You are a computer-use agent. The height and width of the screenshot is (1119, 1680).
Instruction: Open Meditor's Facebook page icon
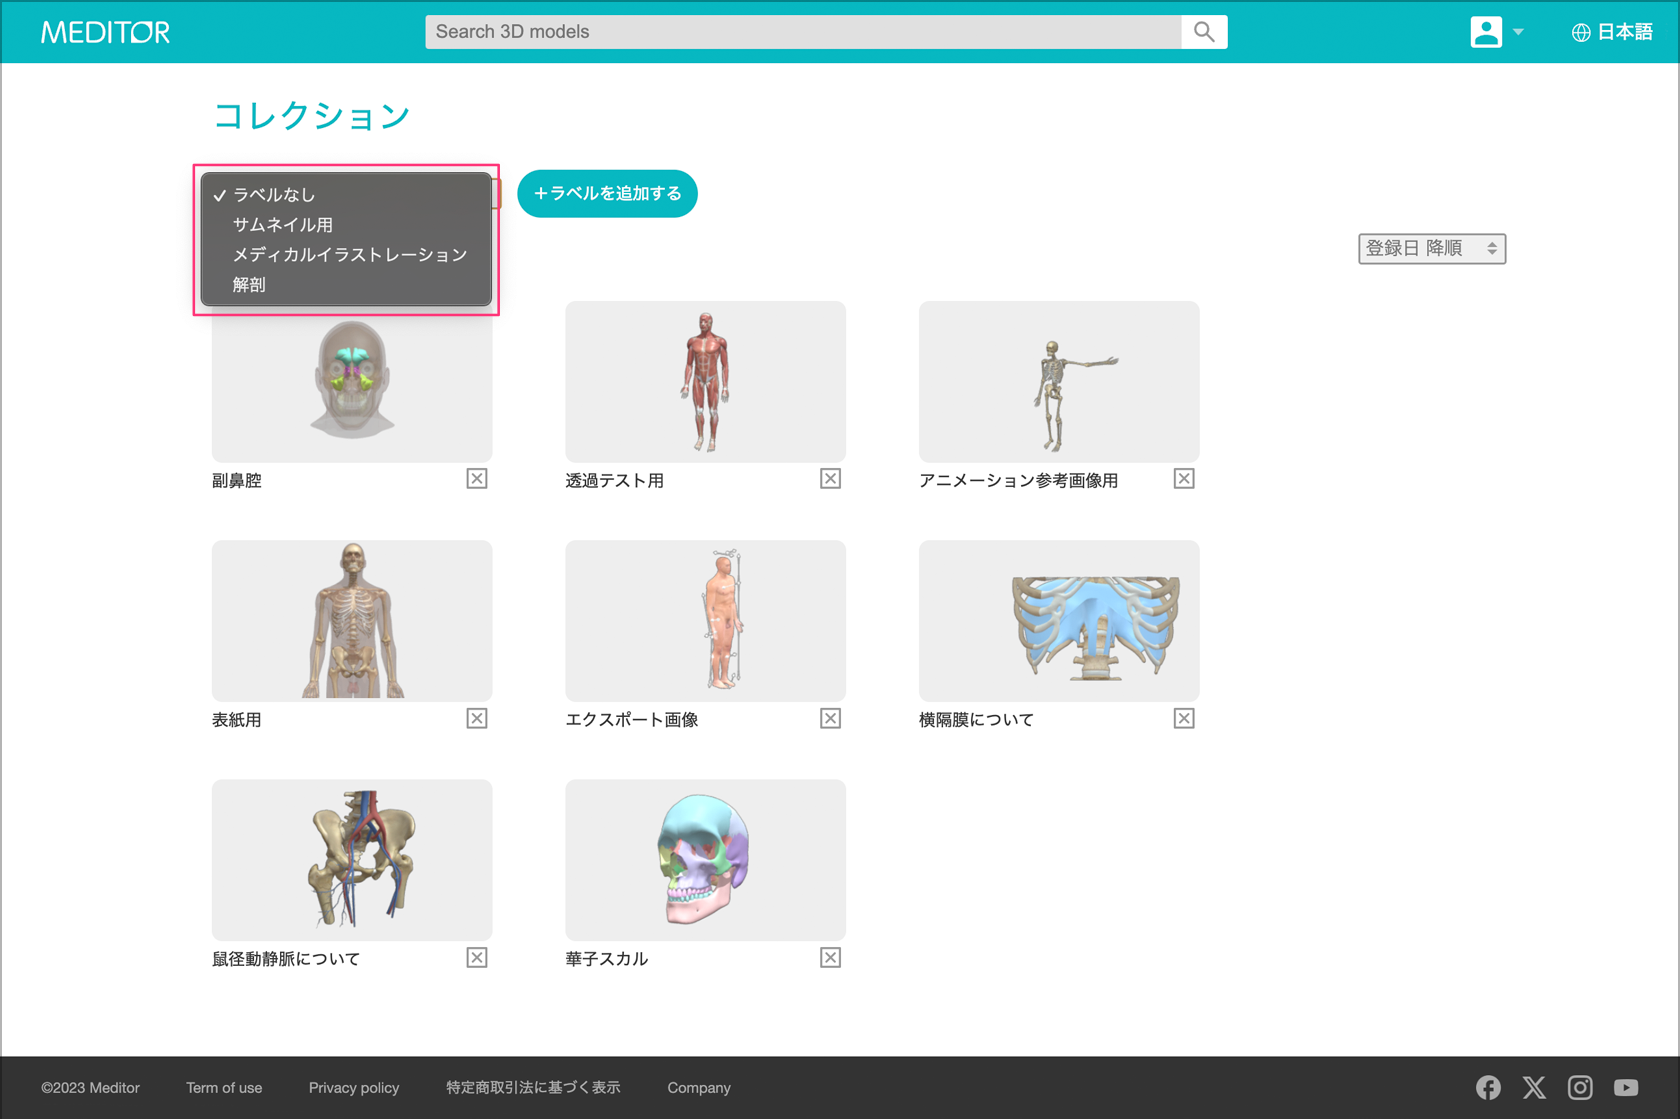(1488, 1087)
